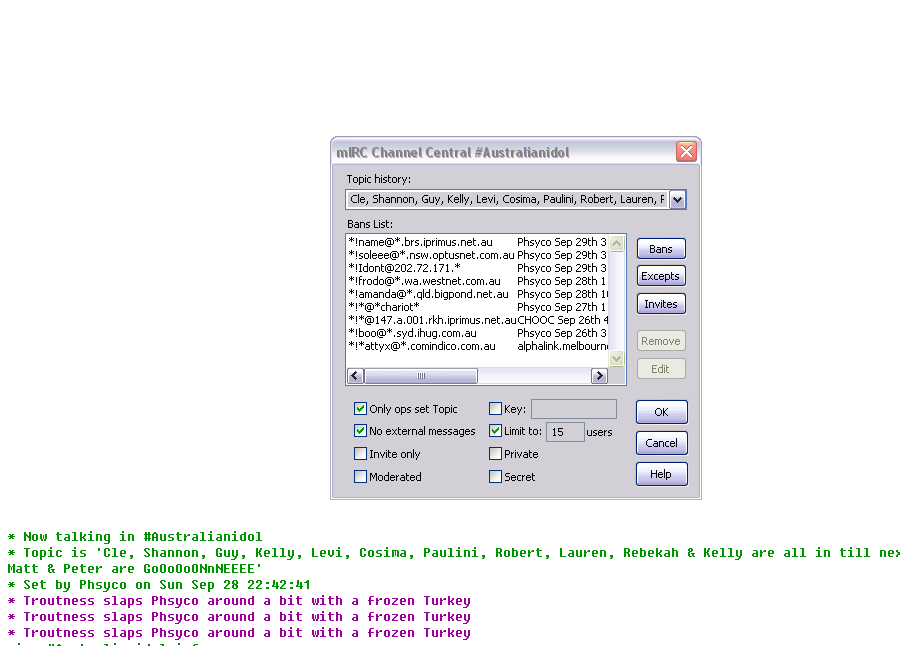Select ban *!*@147.a.001.rkh.iprimus.net.au

coord(478,320)
